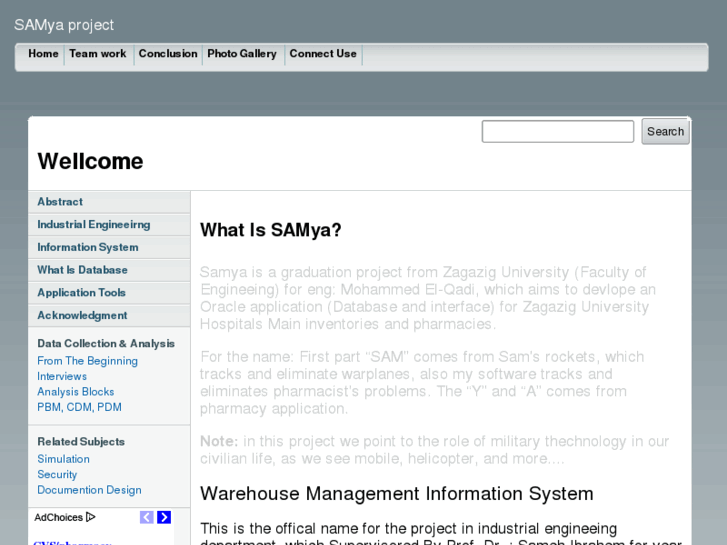Open the Abstract sidebar item
727x545 pixels.
pyautogui.click(x=109, y=202)
